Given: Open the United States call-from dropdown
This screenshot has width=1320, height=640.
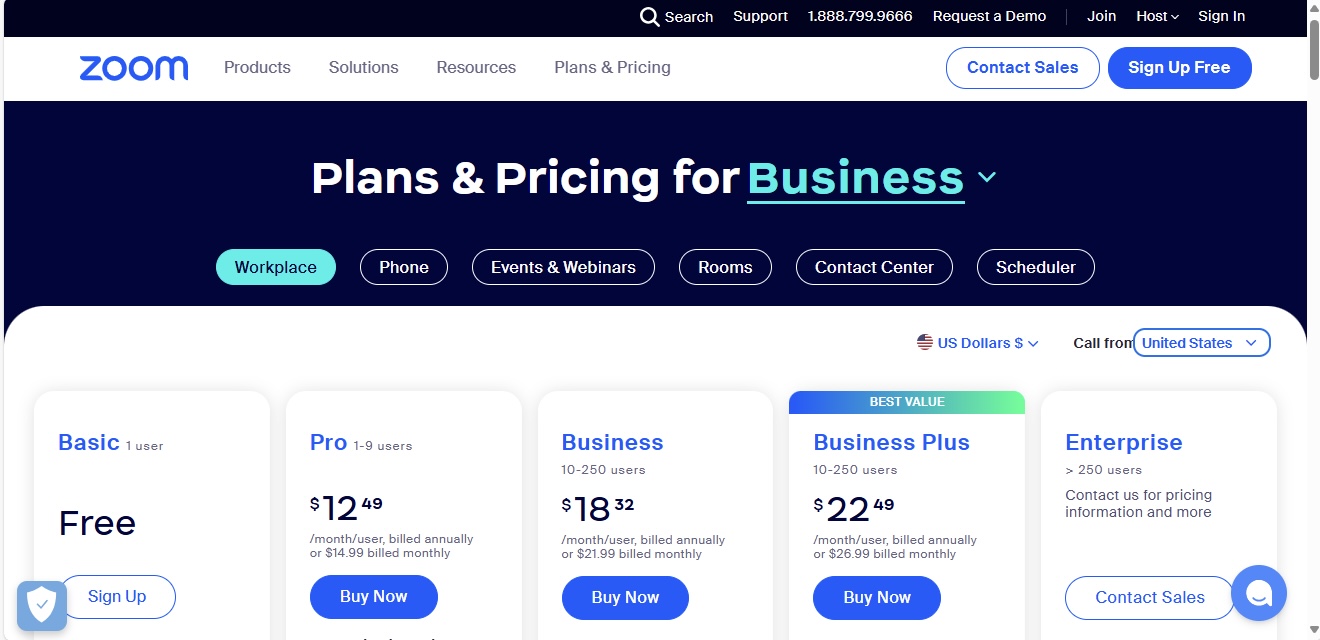Looking at the screenshot, I should coord(1201,342).
